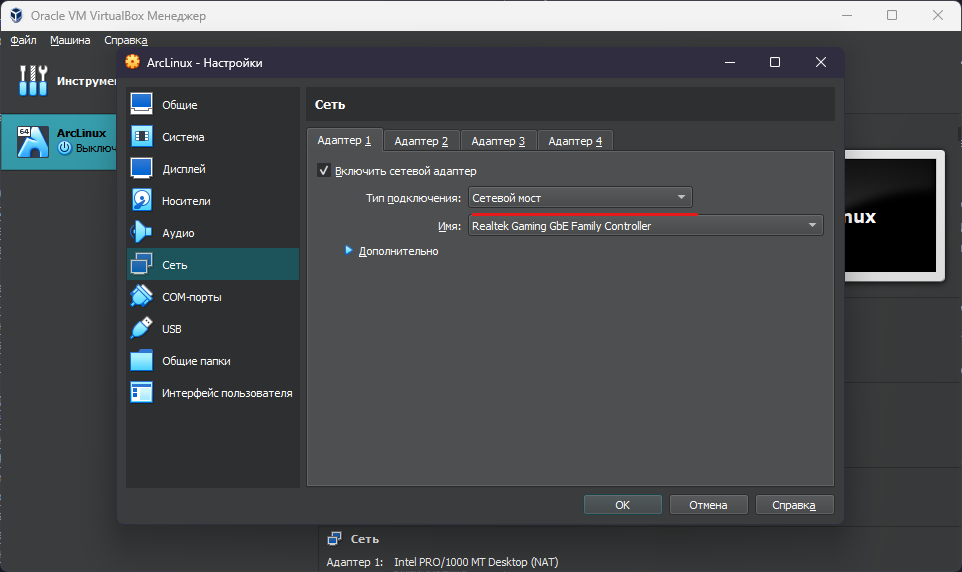
Task: Select Аудио text in settings sidebar
Action: [x=178, y=233]
